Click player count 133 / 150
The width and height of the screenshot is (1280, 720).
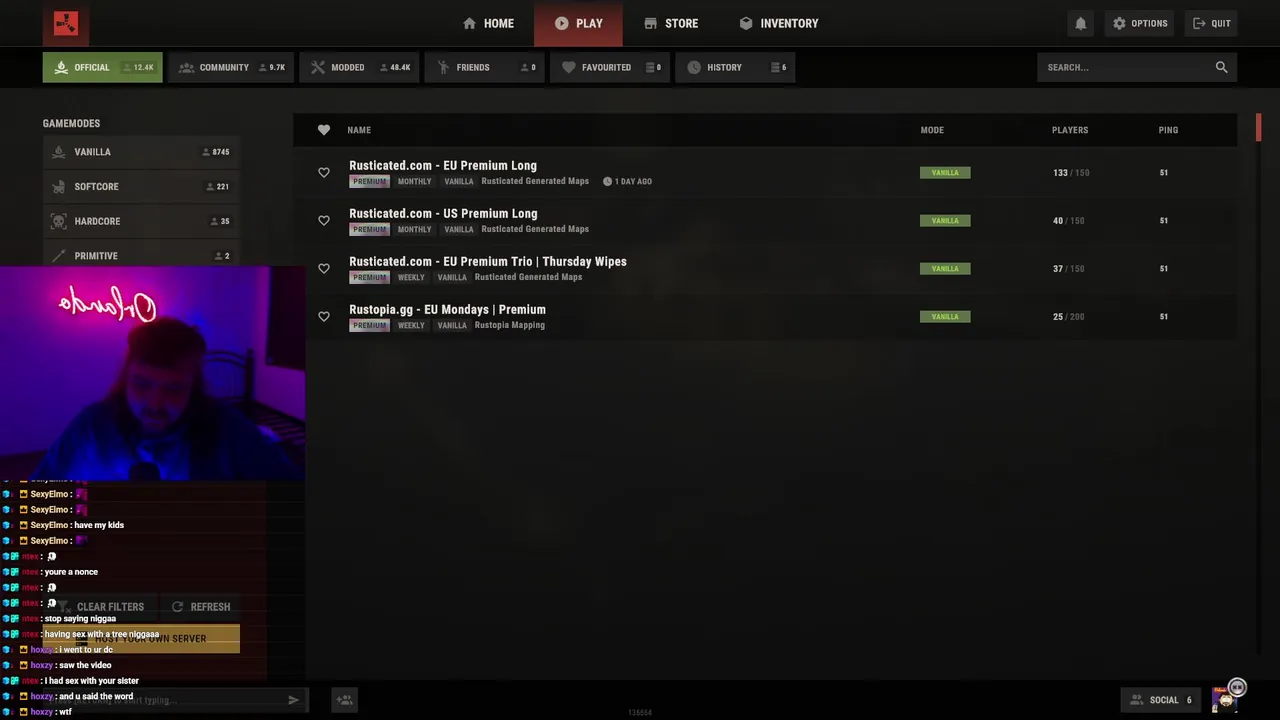pos(1070,173)
